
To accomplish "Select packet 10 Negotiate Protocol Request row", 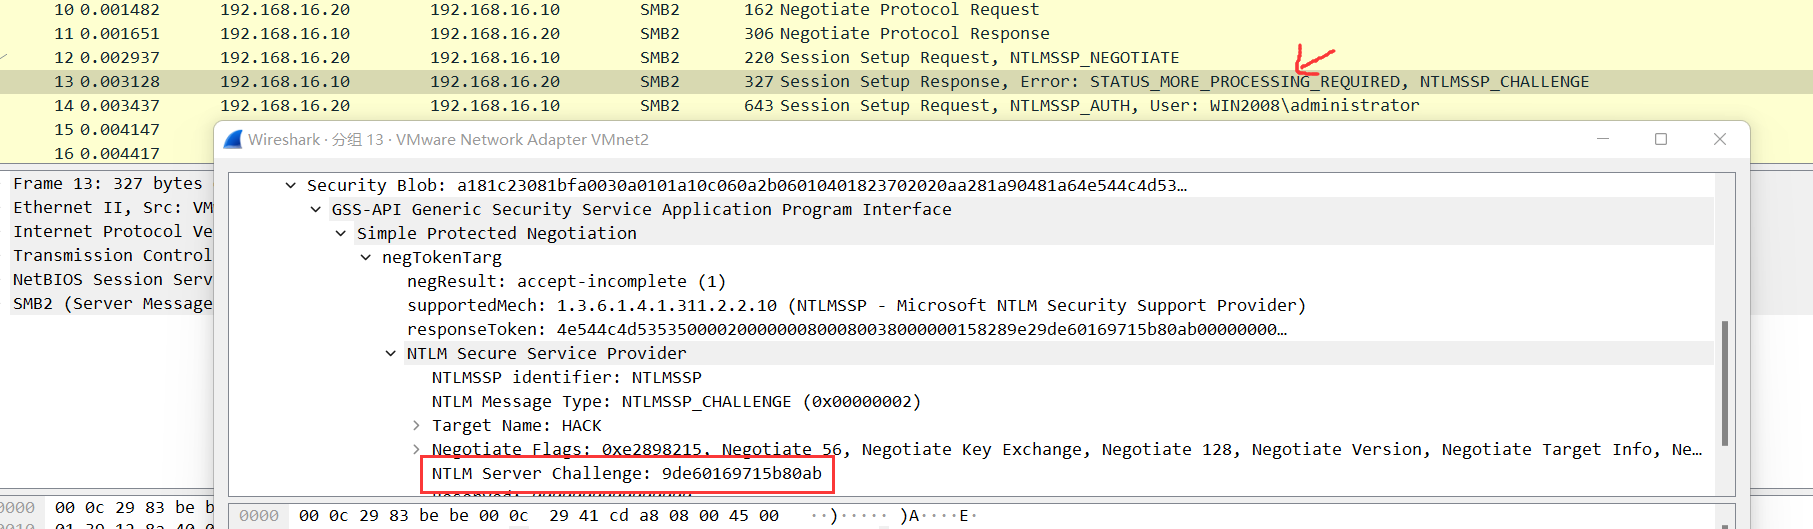I will click(890, 10).
